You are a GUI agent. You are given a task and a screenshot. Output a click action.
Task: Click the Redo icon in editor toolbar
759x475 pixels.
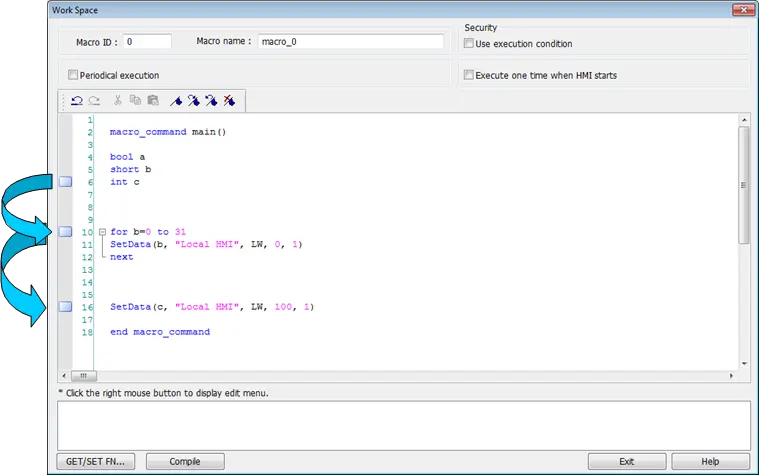click(x=94, y=101)
